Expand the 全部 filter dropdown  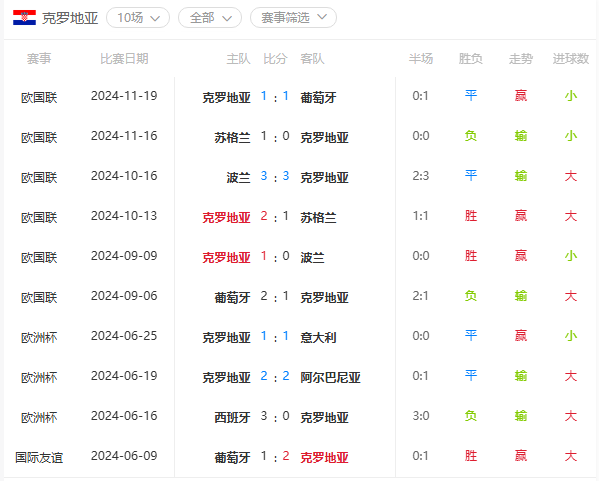(210, 18)
